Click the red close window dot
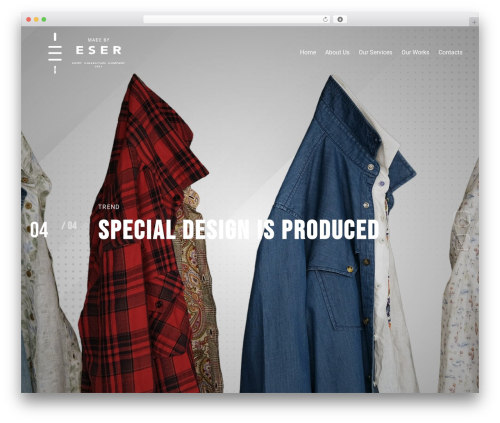The width and height of the screenshot is (500, 423). click(x=29, y=20)
